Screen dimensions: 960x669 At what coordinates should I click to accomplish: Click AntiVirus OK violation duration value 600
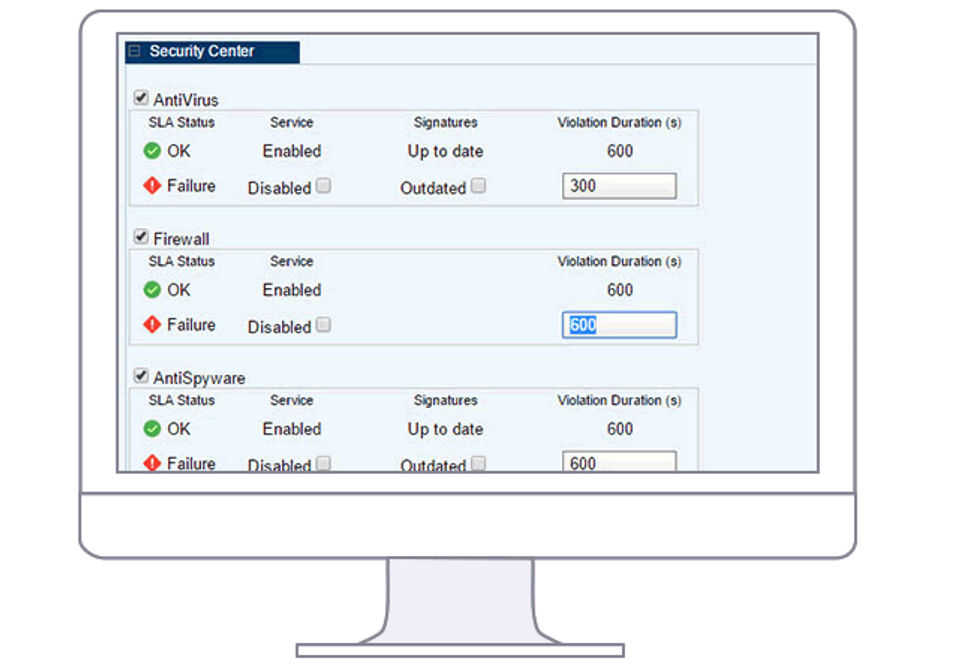tap(620, 151)
